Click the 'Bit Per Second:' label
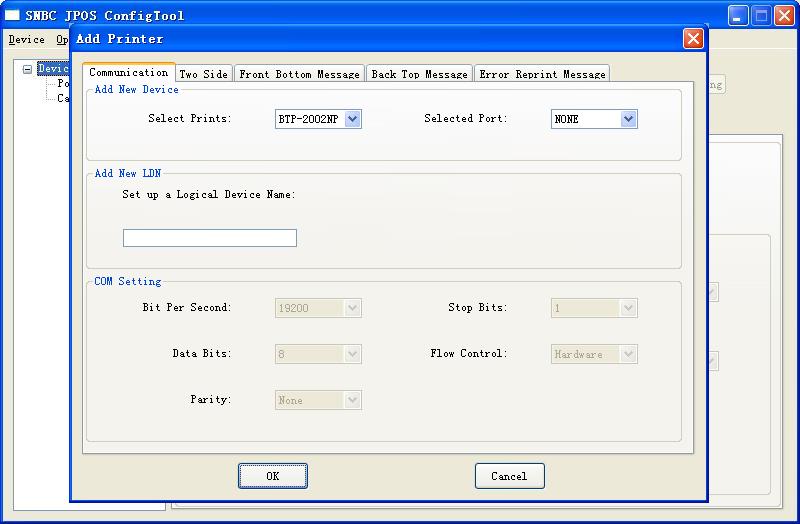The width and height of the screenshot is (800, 524). [187, 307]
